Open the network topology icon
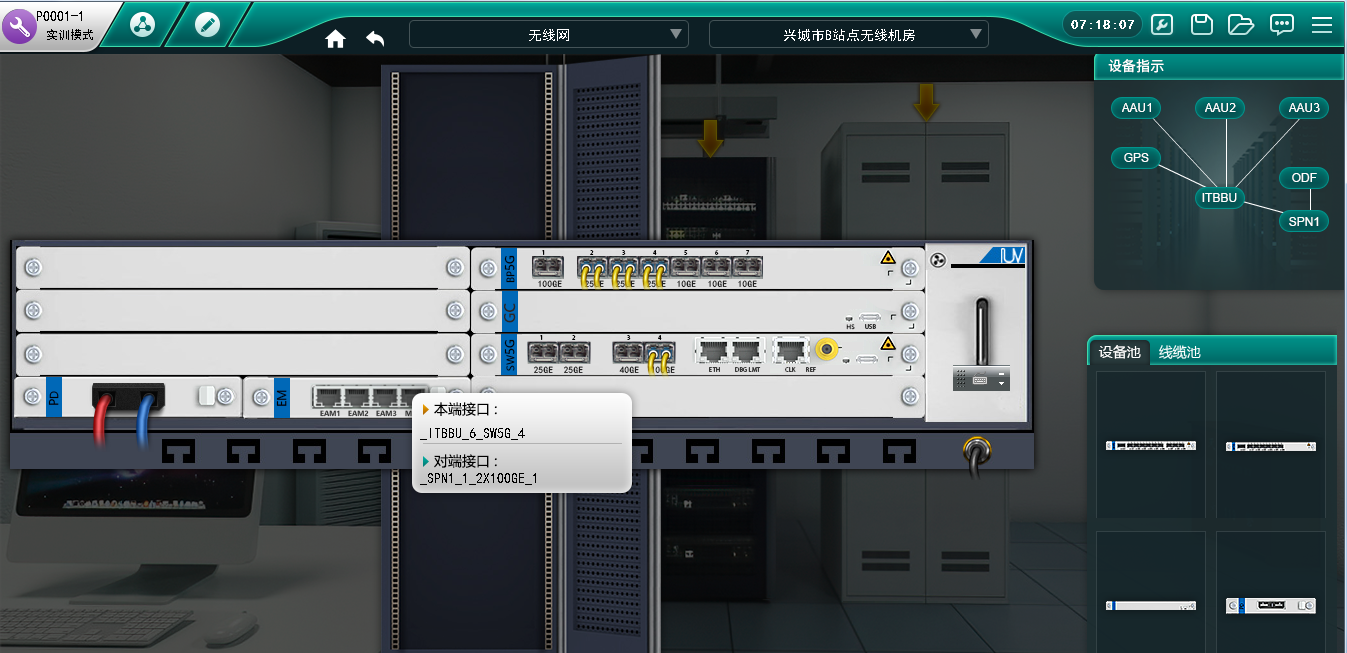Screen dimensions: 1347x653 [x=143, y=25]
